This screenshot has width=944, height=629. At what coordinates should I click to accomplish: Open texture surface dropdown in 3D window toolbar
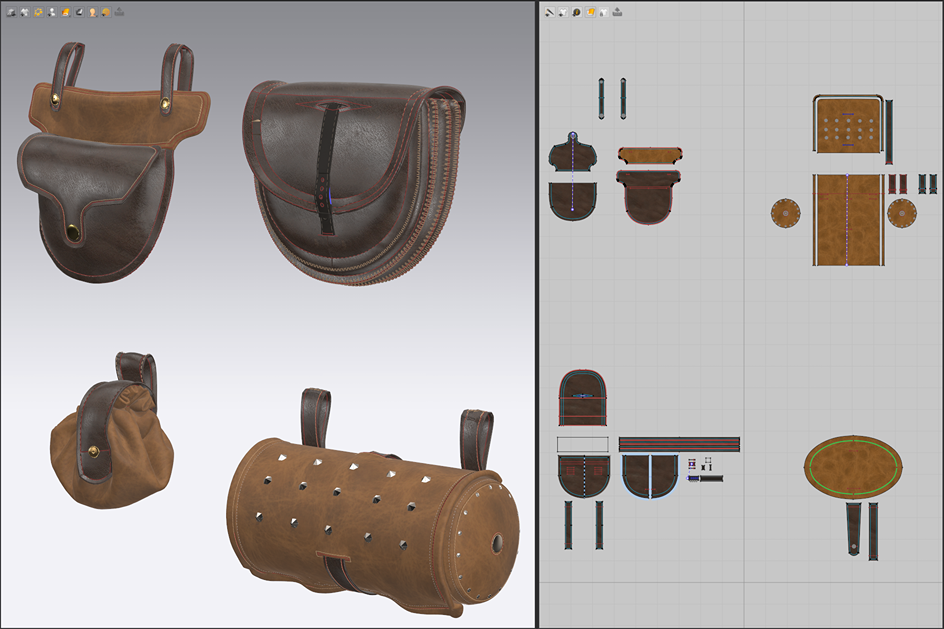point(65,12)
